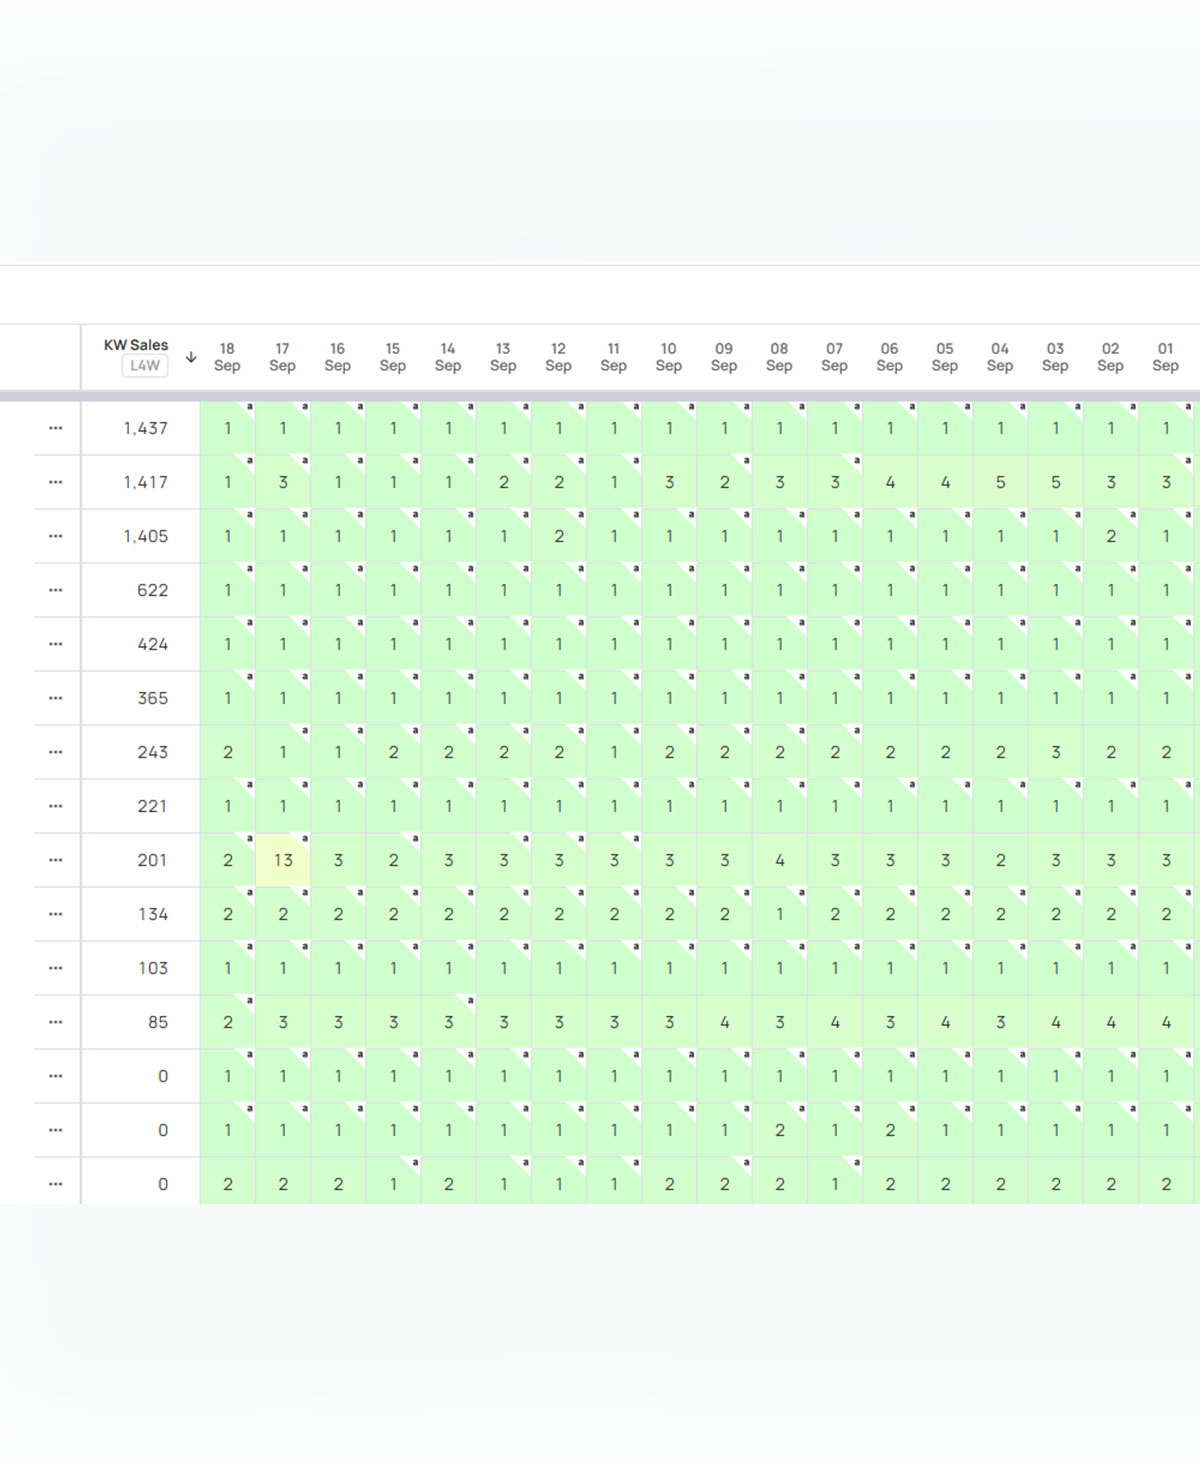Click the 13 Sep column header
The width and height of the screenshot is (1200, 1465).
point(503,357)
